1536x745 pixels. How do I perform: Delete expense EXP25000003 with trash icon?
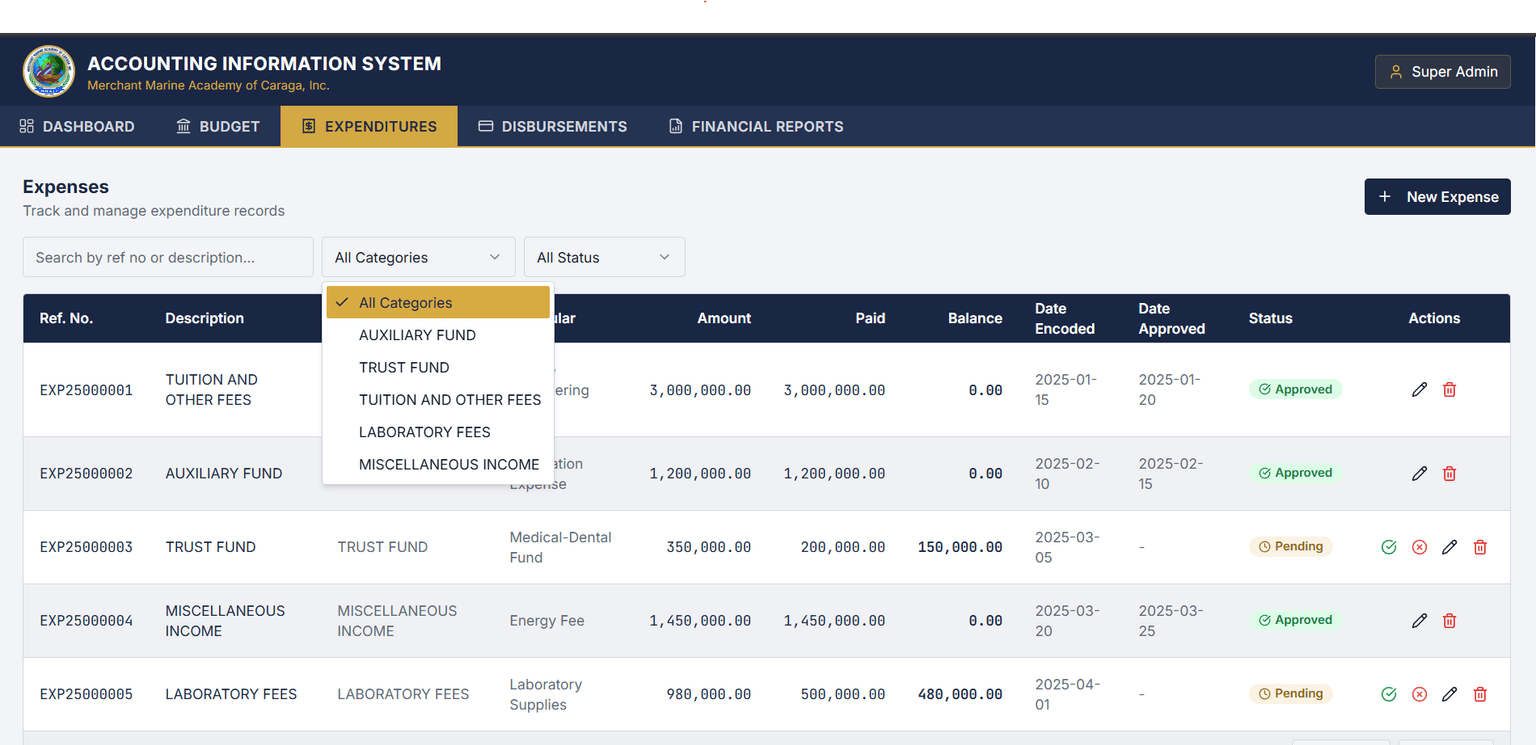click(1480, 547)
